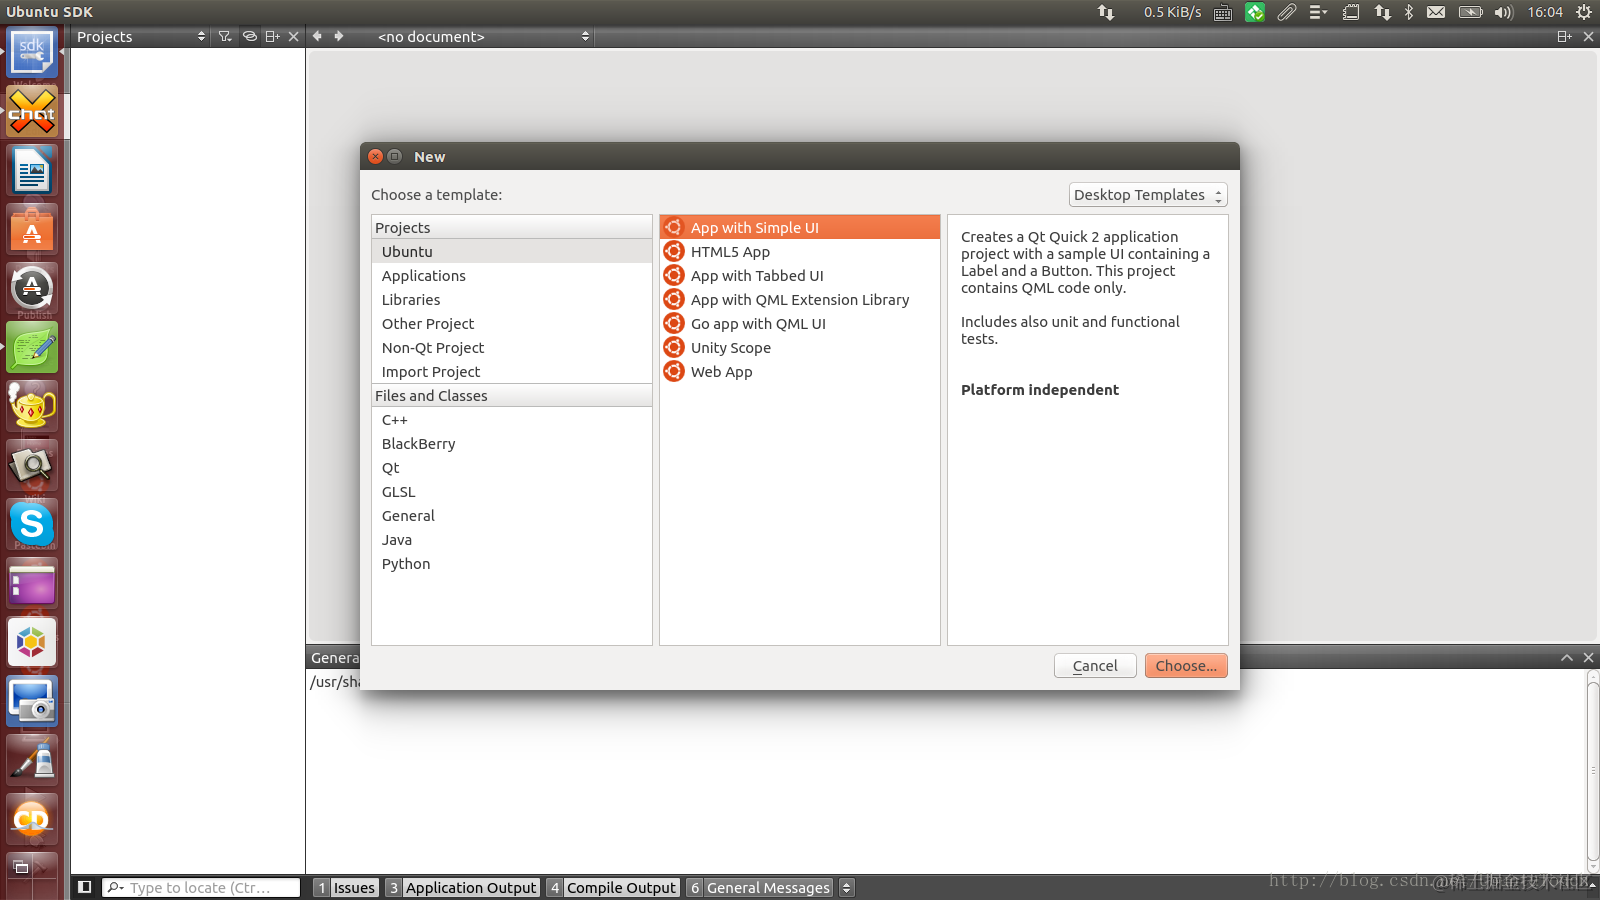Open the green notepad editor dock icon

(32, 347)
